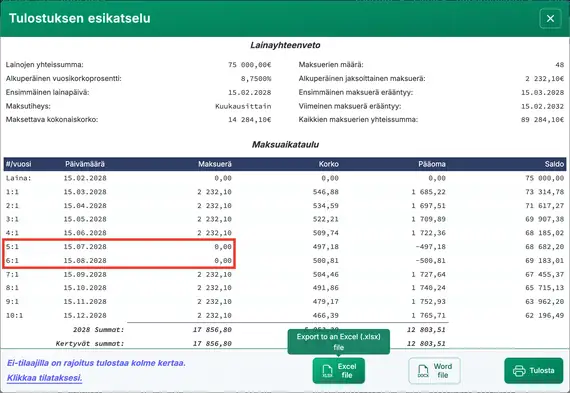Export schedule with Word file button
The height and width of the screenshot is (393, 570).
(x=434, y=370)
